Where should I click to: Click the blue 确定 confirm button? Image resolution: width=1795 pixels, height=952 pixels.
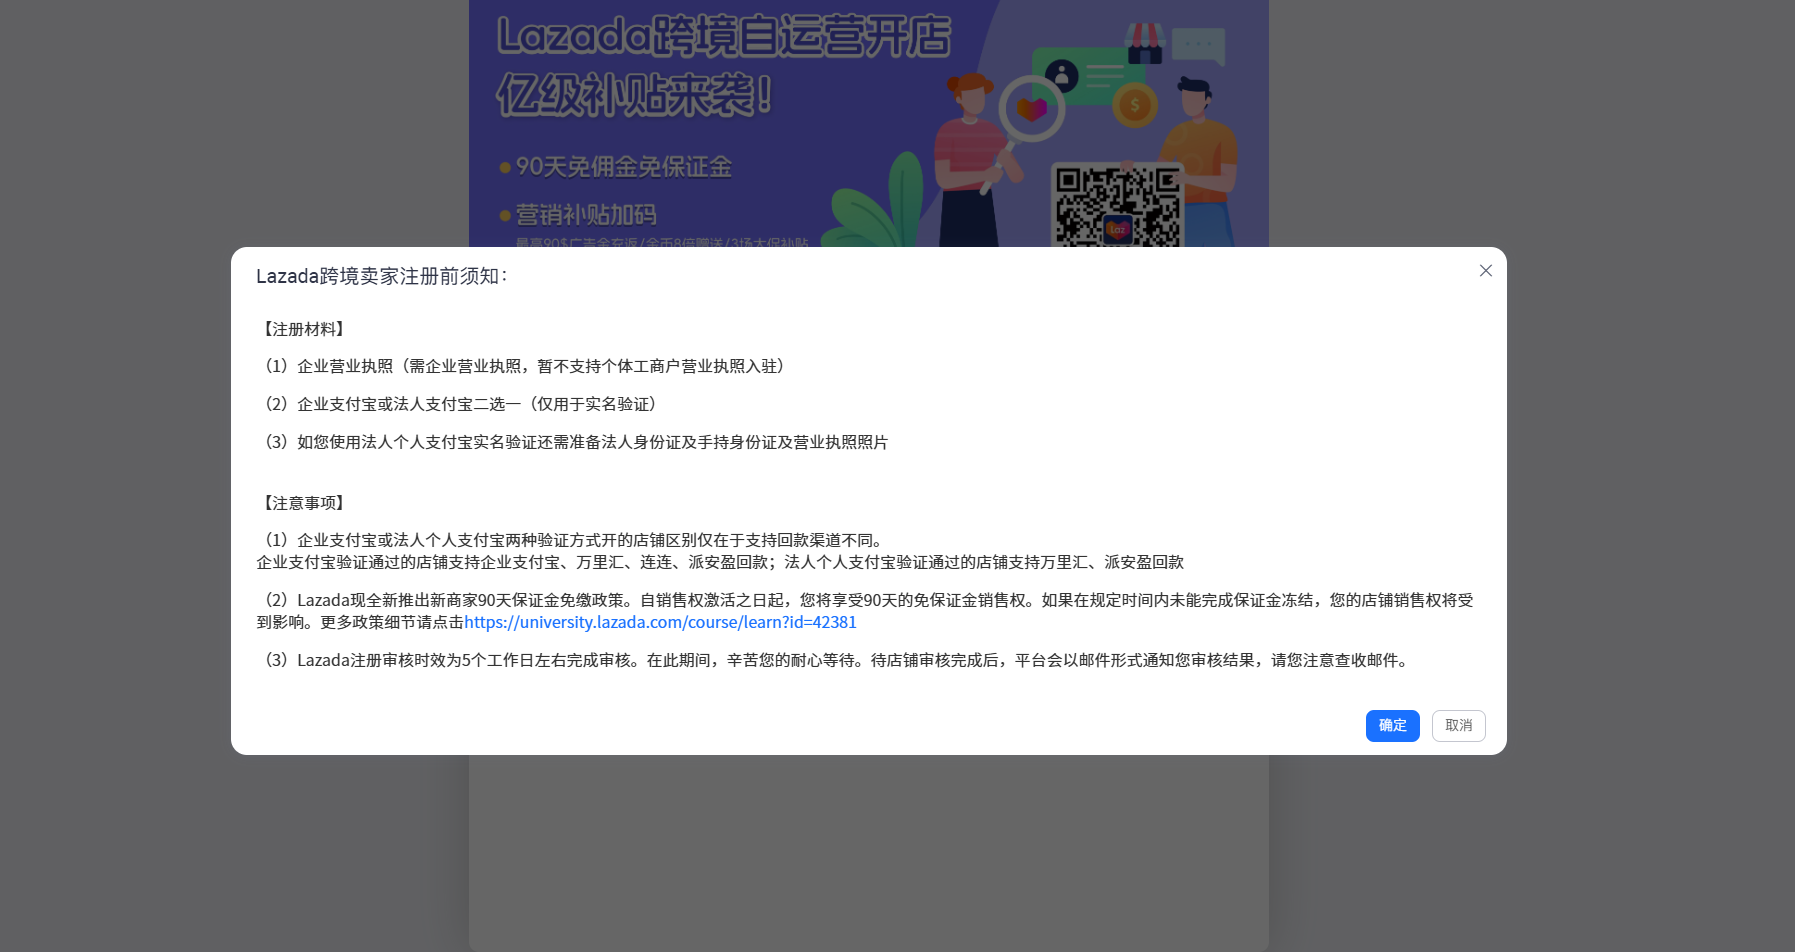(x=1393, y=726)
